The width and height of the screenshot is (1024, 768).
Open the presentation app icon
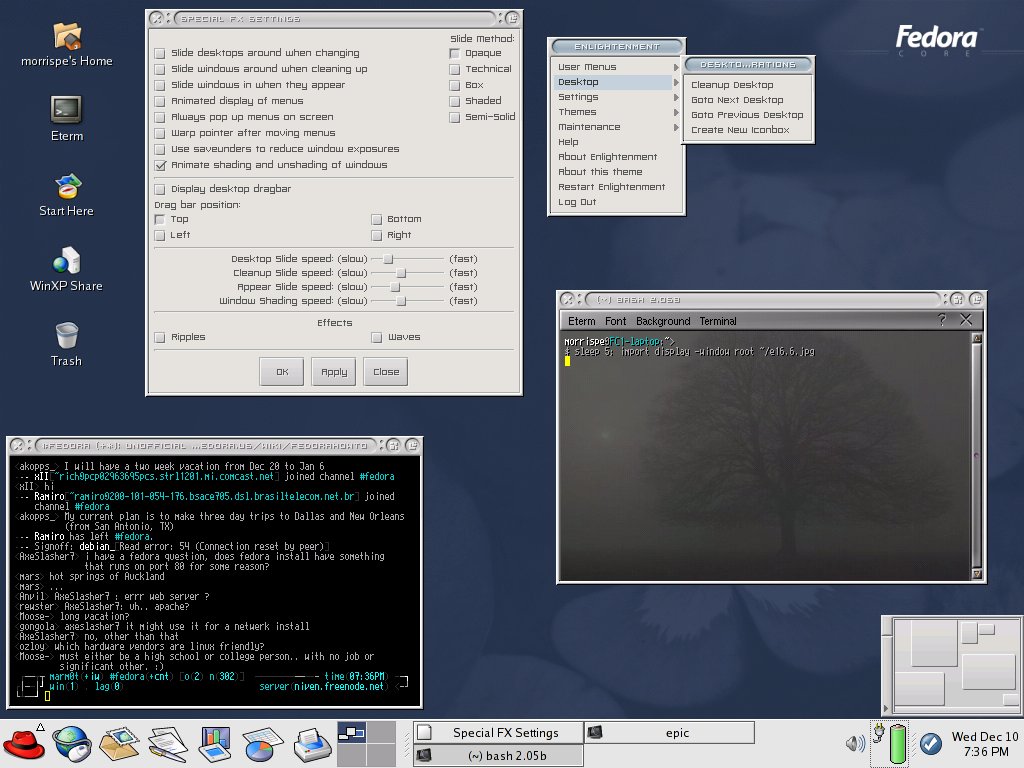tap(213, 743)
